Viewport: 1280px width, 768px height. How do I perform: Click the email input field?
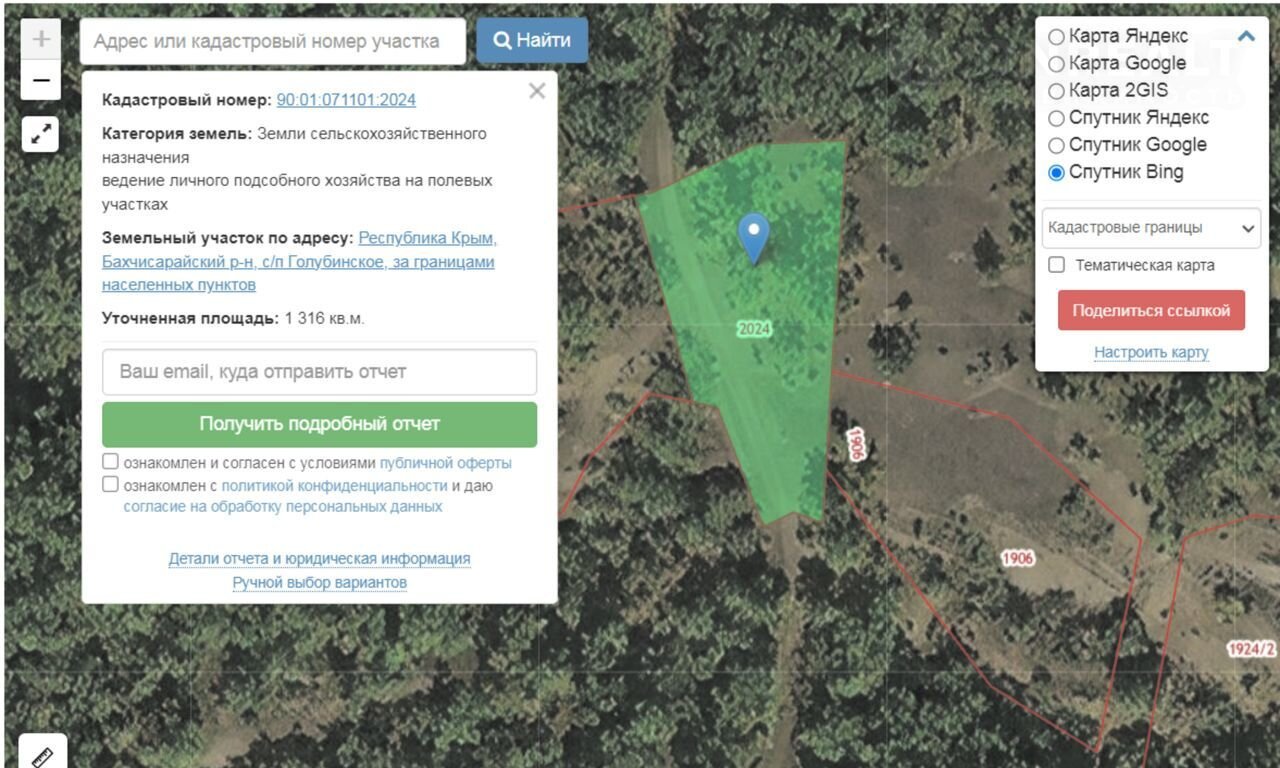tap(320, 372)
